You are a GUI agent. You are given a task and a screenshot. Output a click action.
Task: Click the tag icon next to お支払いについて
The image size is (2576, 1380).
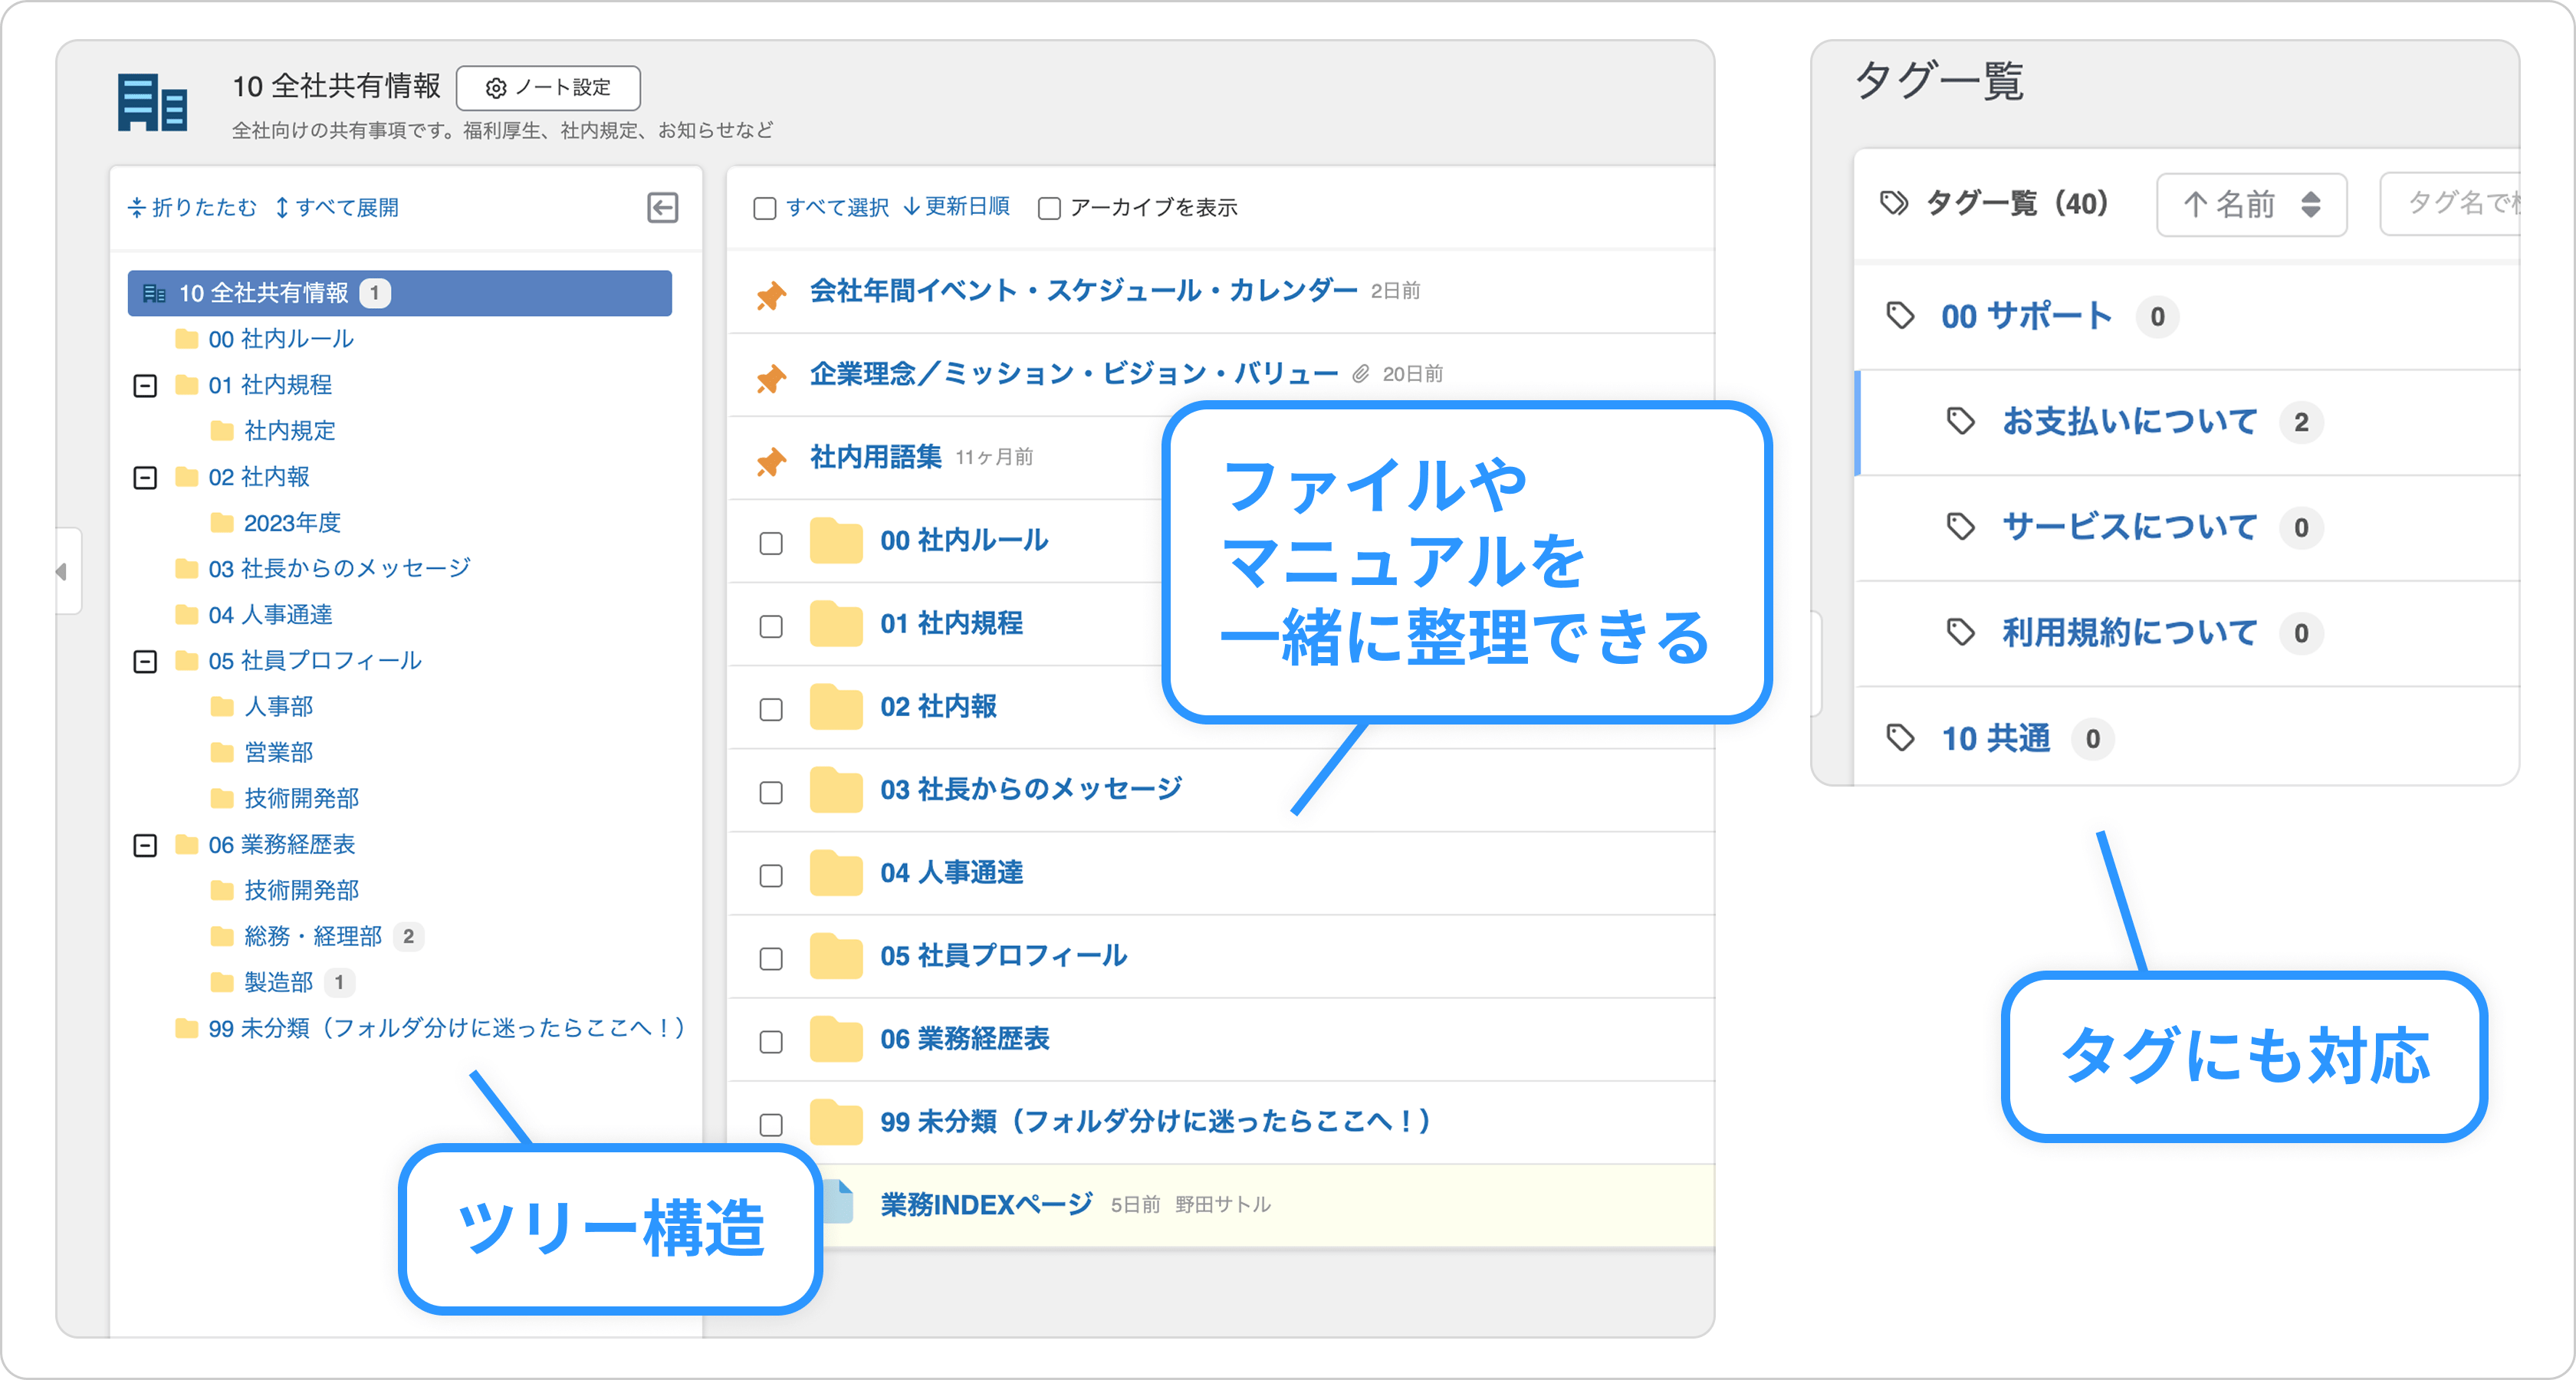[1960, 421]
